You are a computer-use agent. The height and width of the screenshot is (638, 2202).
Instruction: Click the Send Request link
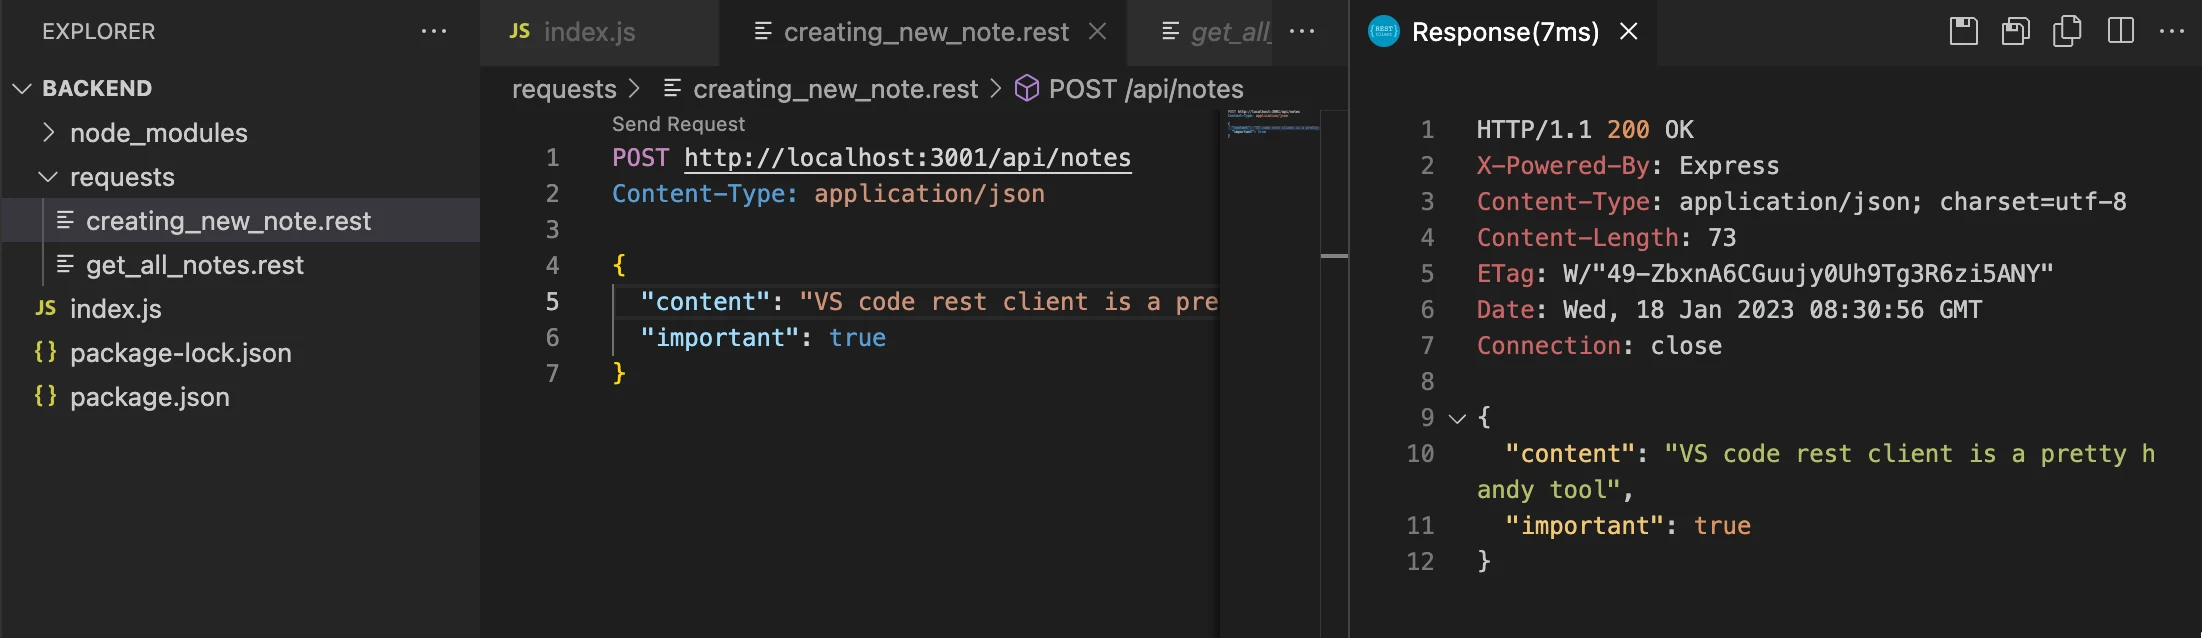pyautogui.click(x=678, y=124)
